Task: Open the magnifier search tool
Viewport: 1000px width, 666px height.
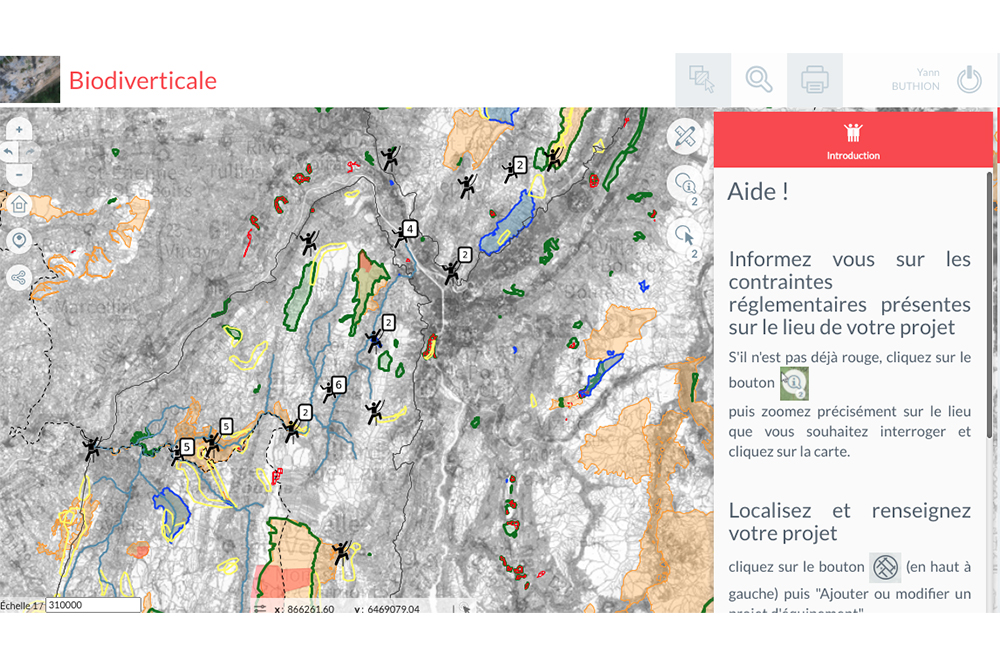Action: coord(759,80)
